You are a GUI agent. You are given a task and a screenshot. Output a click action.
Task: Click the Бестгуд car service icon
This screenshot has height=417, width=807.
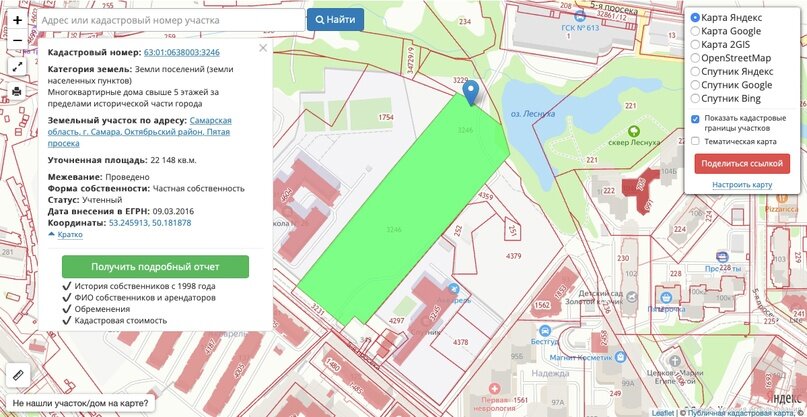tap(547, 331)
